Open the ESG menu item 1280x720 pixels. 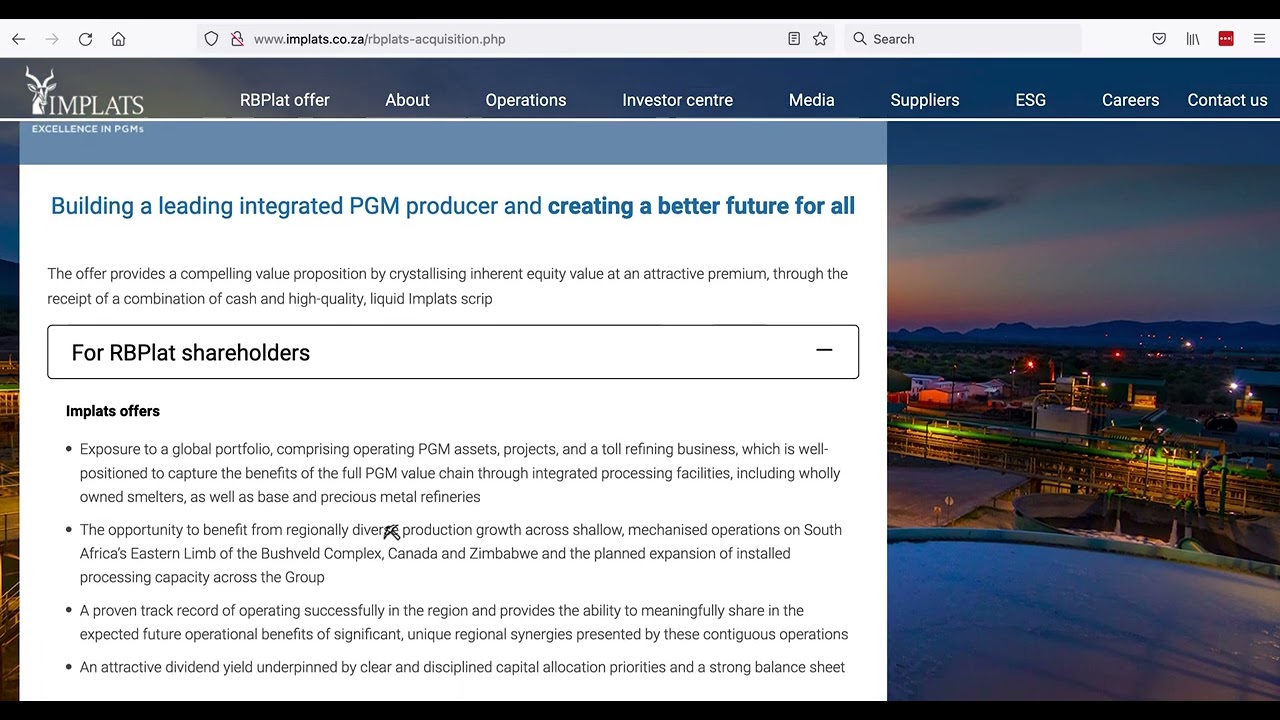[x=1031, y=100]
